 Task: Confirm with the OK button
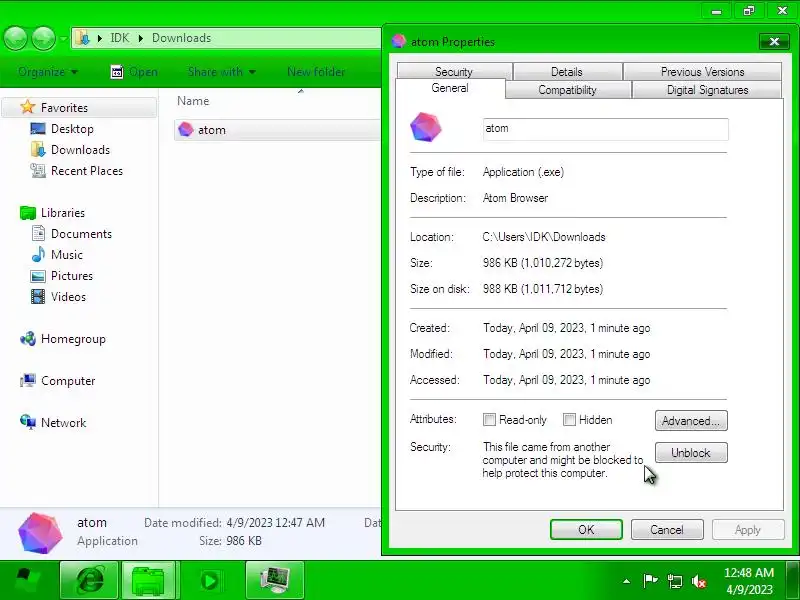pos(586,530)
